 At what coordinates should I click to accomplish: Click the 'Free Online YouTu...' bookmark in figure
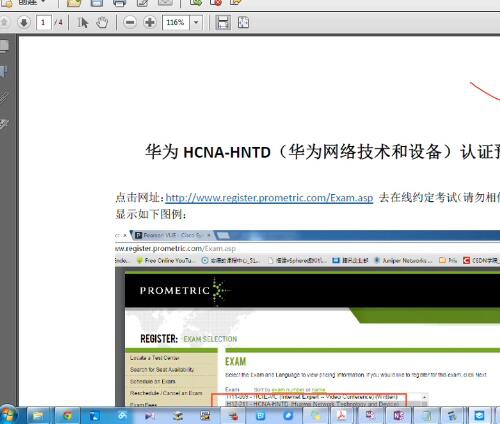pos(165,261)
